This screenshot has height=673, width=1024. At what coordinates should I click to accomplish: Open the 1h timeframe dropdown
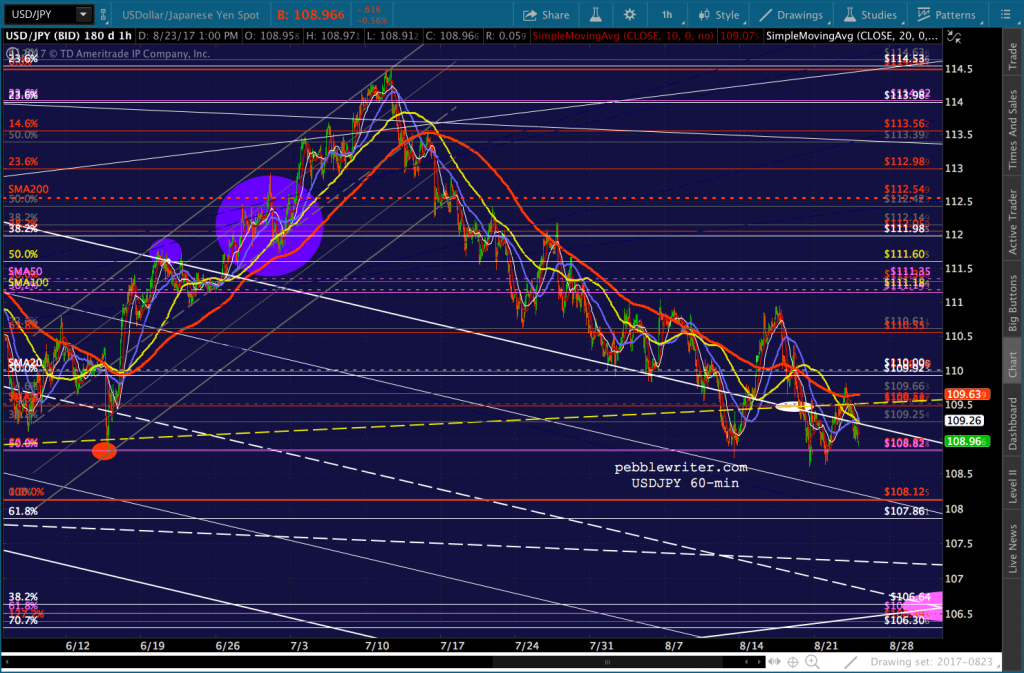[x=669, y=14]
